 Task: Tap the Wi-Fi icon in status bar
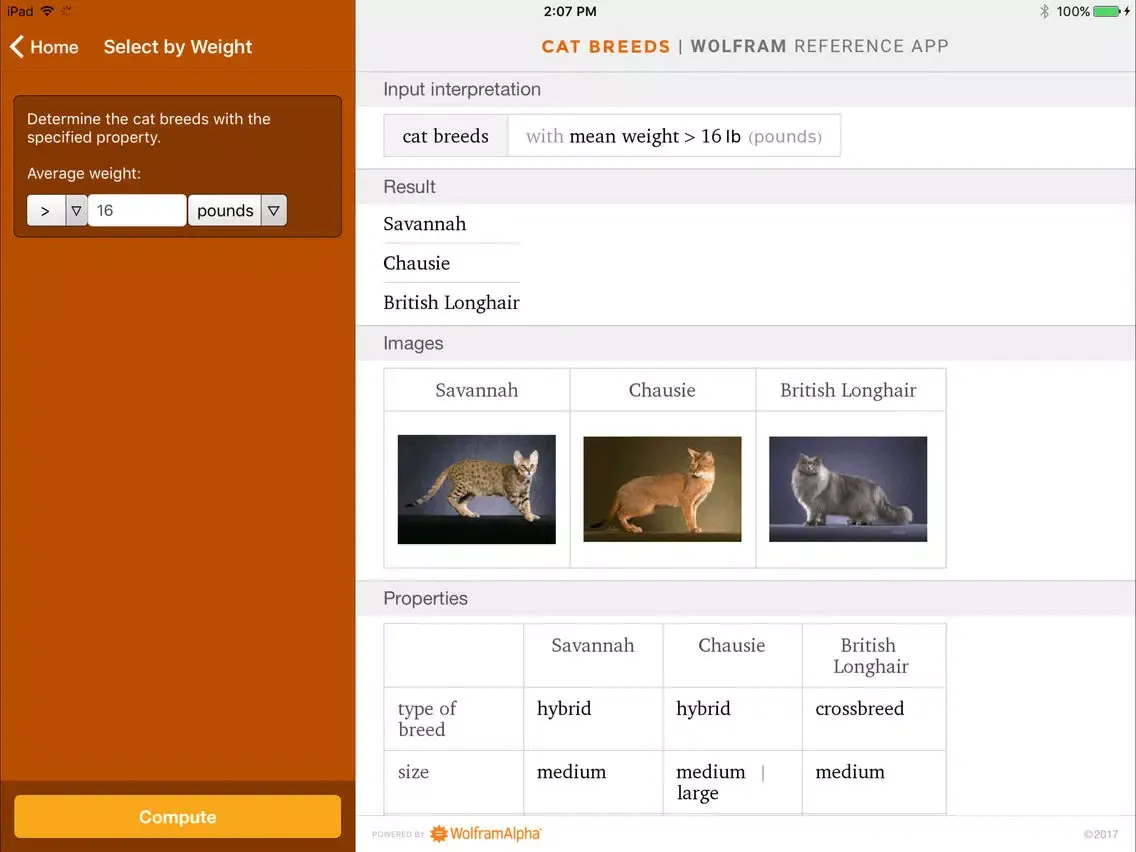[x=47, y=11]
